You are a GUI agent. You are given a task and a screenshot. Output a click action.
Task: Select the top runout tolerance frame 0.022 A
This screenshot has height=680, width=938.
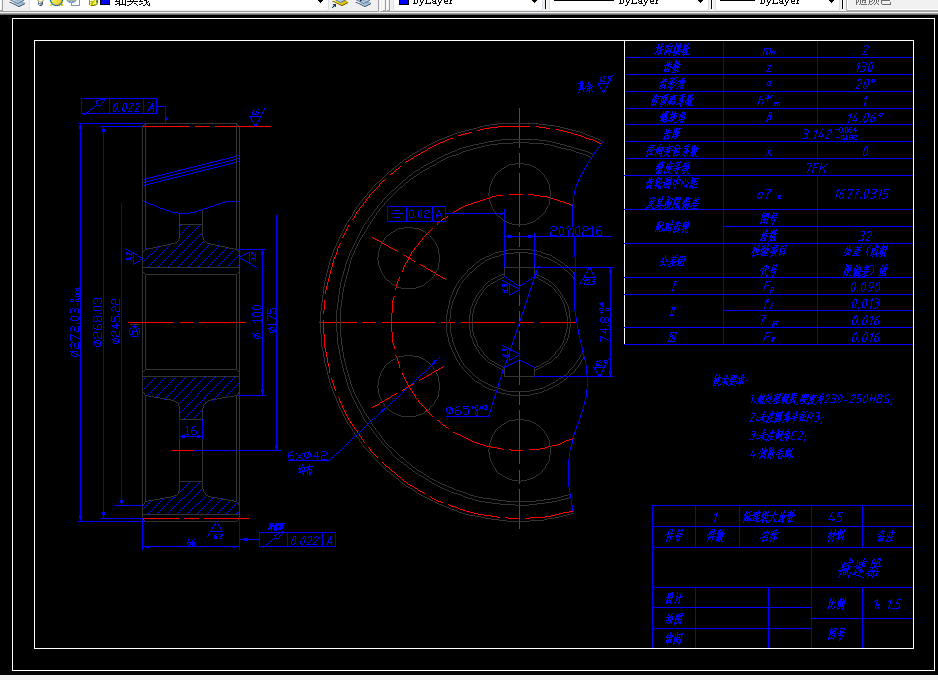119,106
